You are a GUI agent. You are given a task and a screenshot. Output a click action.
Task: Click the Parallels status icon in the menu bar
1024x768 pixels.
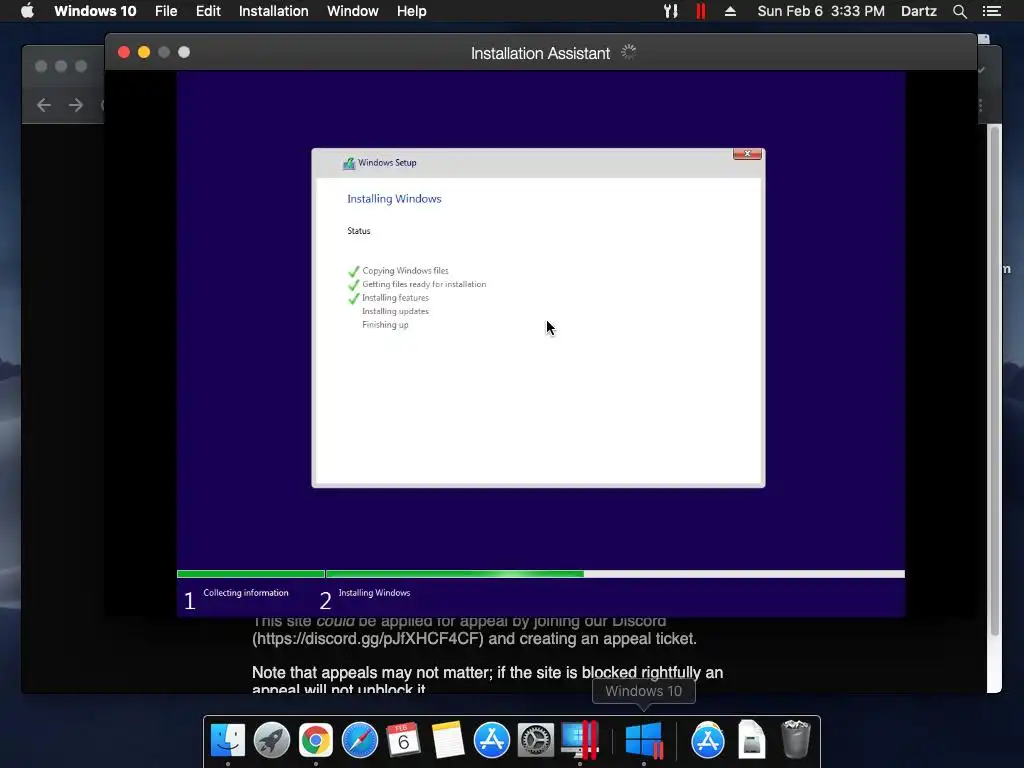[x=701, y=11]
